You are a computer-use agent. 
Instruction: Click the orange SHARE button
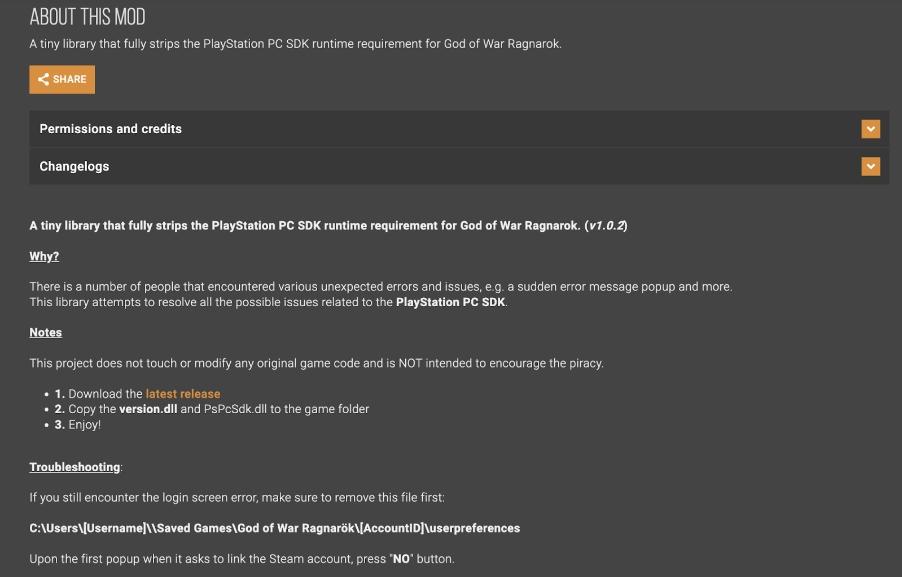pyautogui.click(x=62, y=79)
